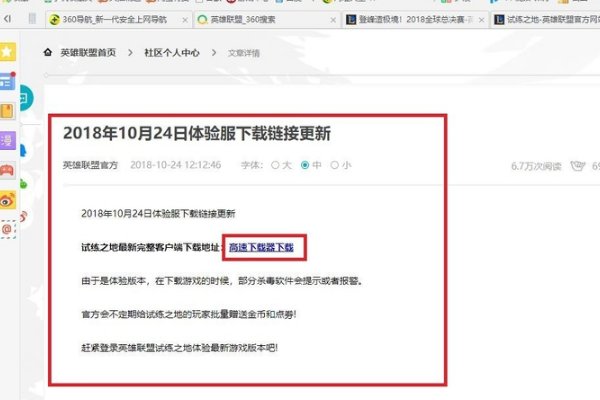Collapse the sidebar with the left arrow
Image resolution: width=600 pixels, height=400 pixels.
point(5,19)
